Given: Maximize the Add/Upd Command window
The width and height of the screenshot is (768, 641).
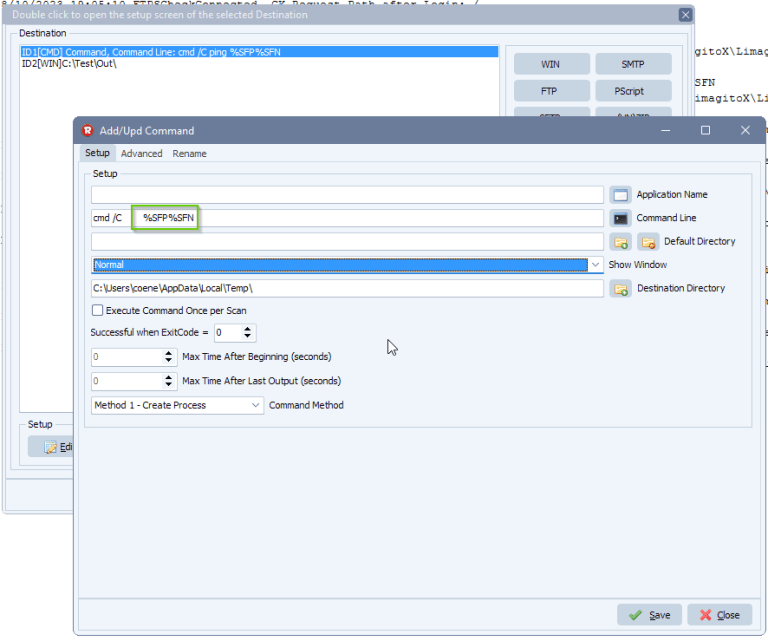Looking at the screenshot, I should click(705, 130).
